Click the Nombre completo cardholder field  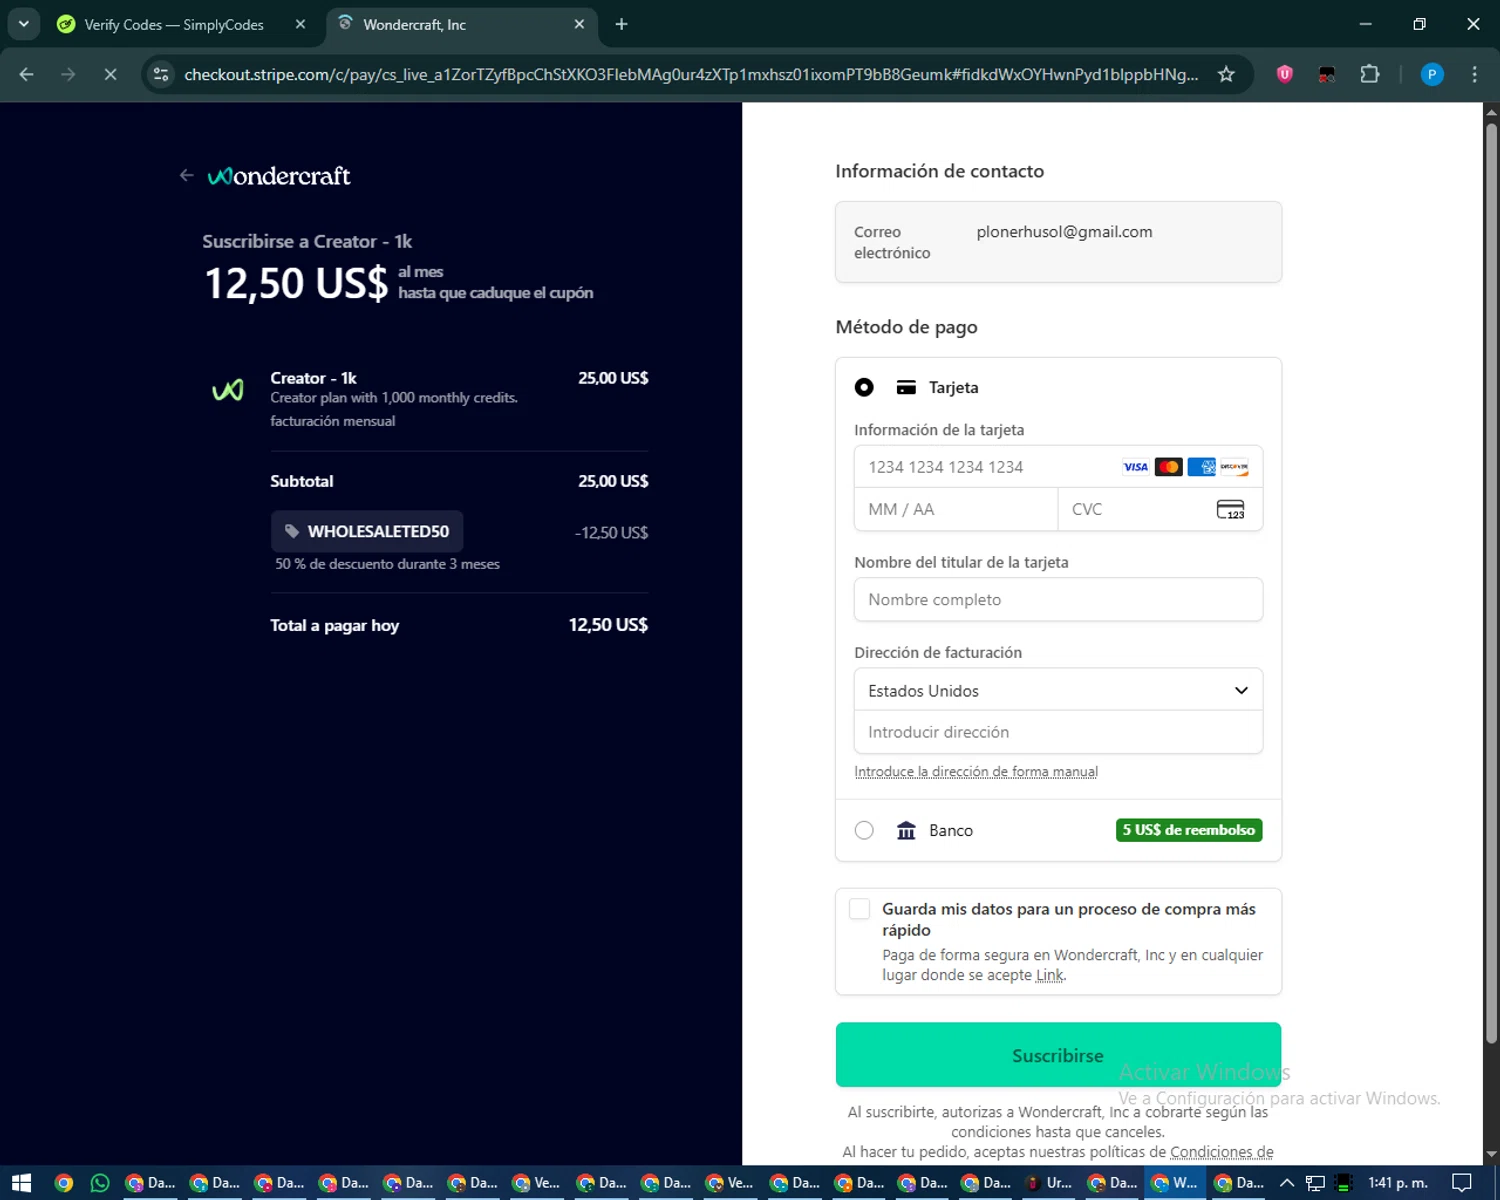(x=1058, y=600)
